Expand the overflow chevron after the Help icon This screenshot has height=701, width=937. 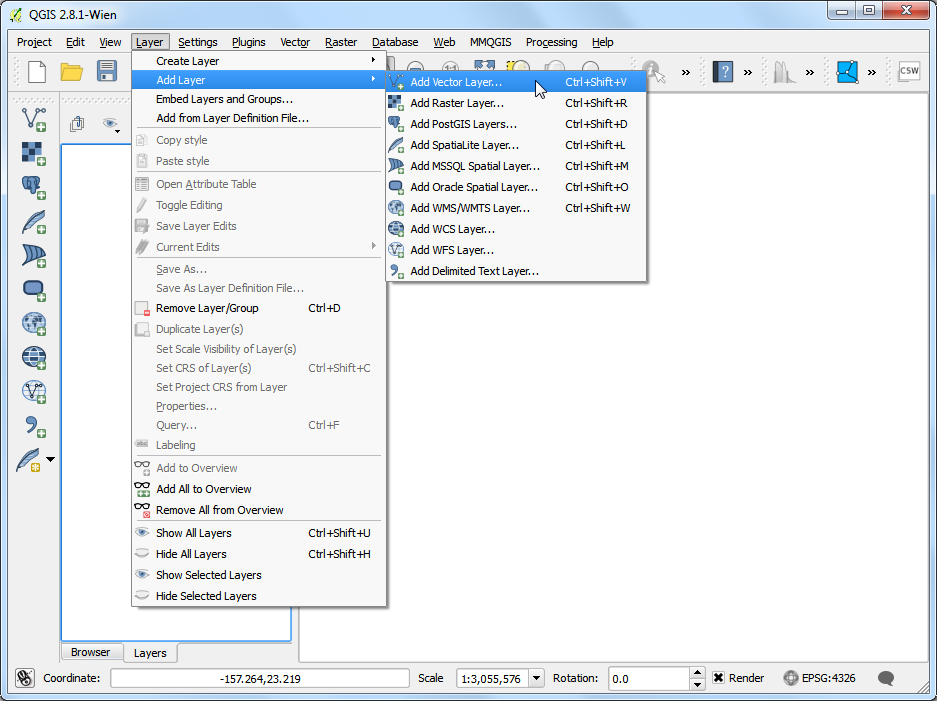748,72
